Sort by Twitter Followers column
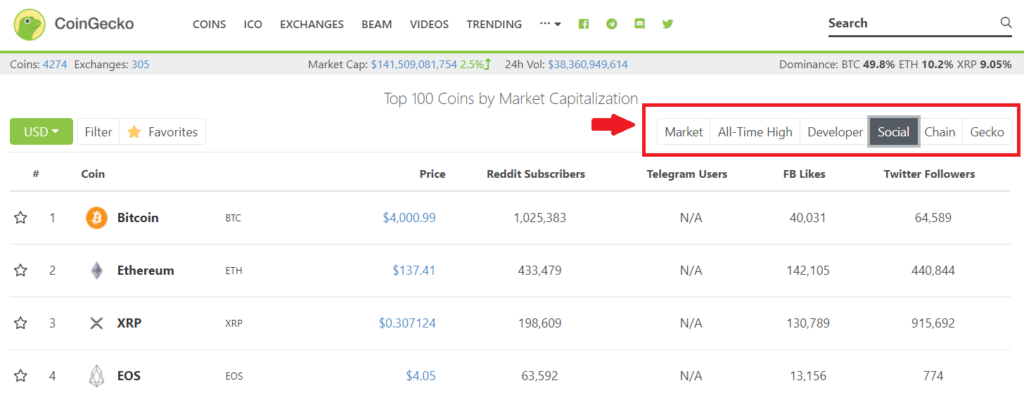The height and width of the screenshot is (402, 1024). (929, 174)
